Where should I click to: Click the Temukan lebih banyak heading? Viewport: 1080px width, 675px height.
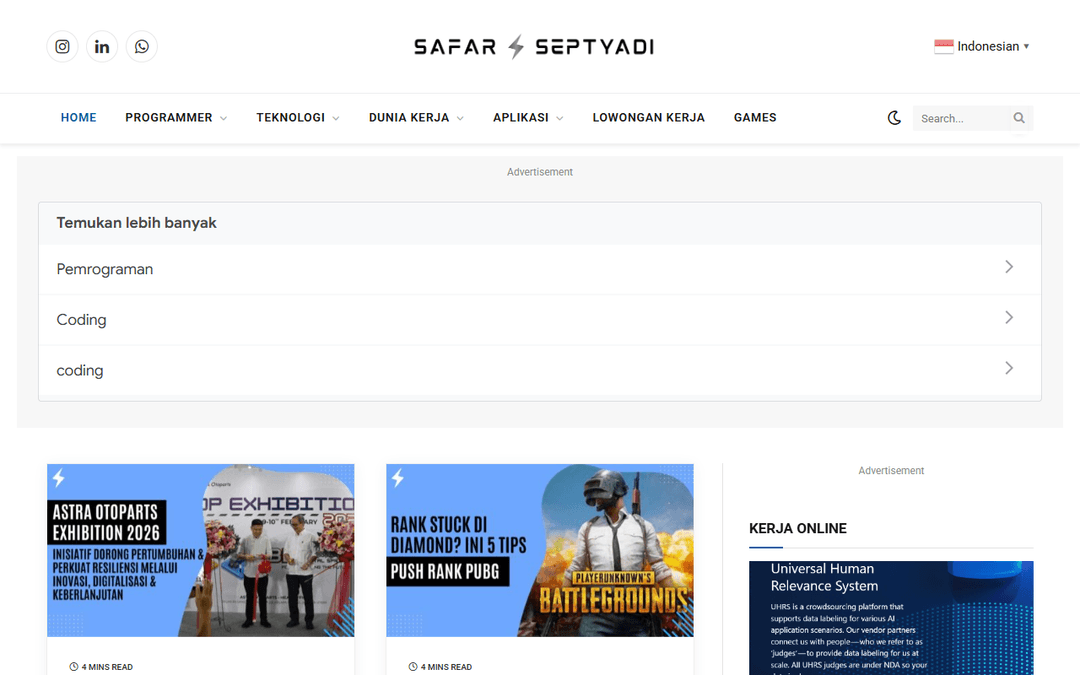(136, 223)
